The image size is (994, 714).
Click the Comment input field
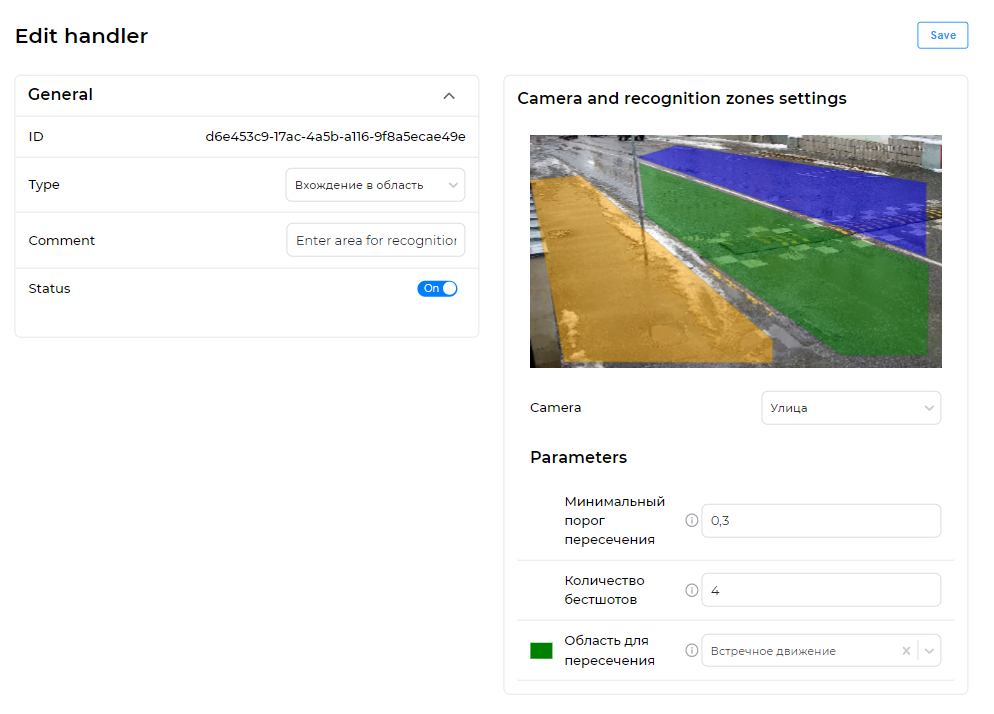coord(375,240)
